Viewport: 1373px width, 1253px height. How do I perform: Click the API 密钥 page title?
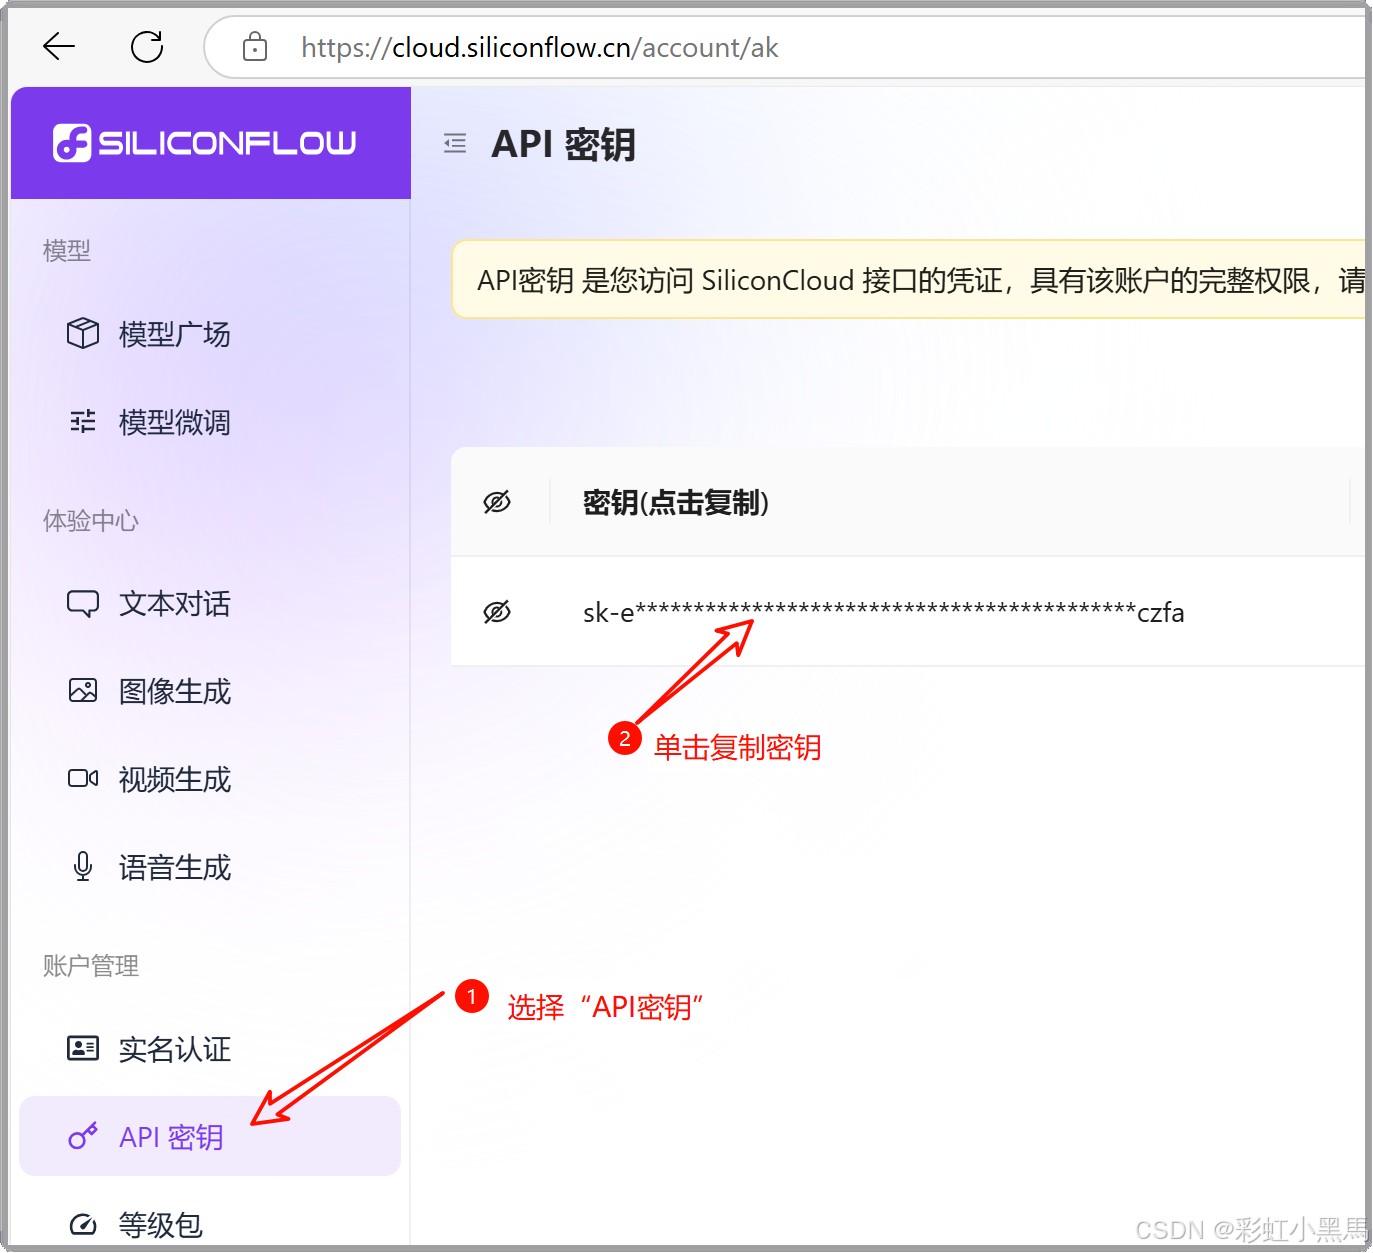[563, 144]
